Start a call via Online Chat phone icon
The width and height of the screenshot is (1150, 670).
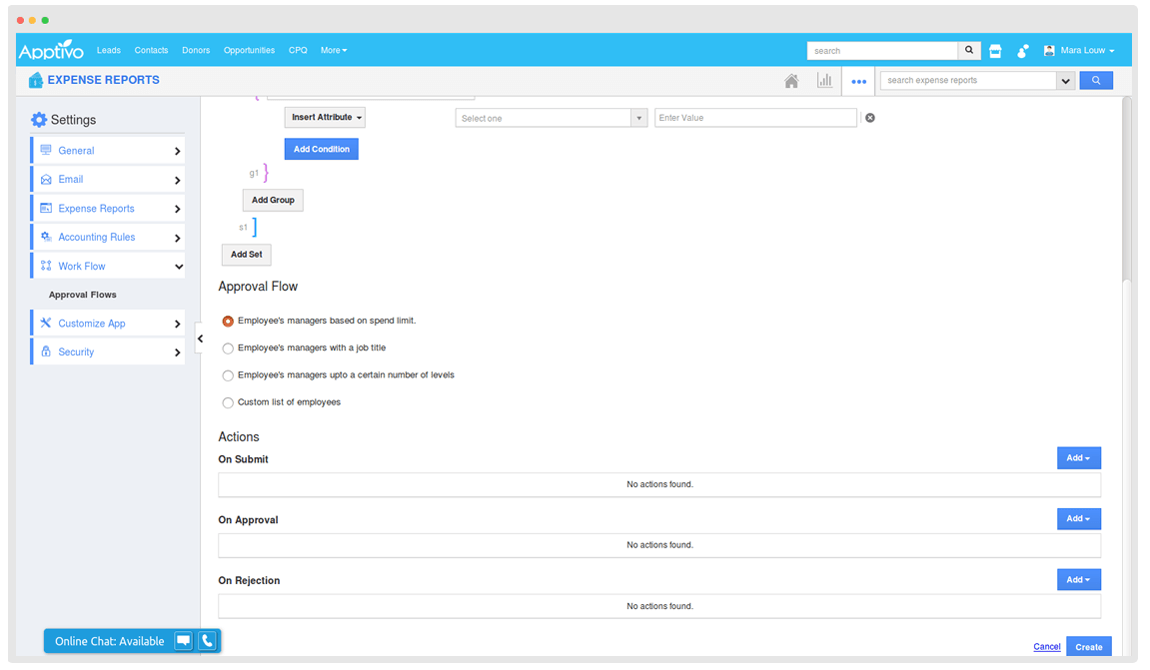tap(207, 641)
